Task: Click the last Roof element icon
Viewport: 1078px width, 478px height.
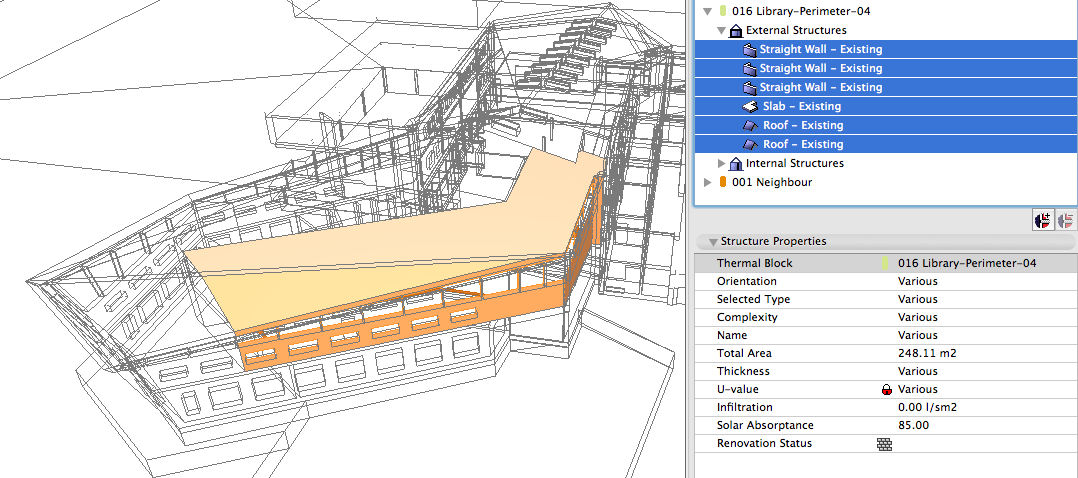Action: [750, 144]
